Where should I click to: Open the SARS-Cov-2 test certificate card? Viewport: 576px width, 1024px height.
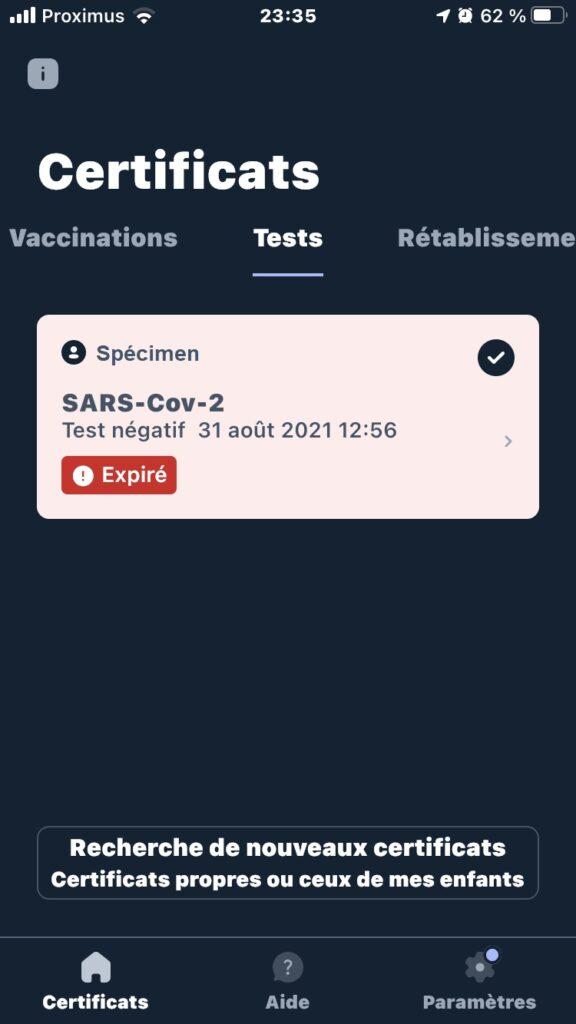point(288,417)
